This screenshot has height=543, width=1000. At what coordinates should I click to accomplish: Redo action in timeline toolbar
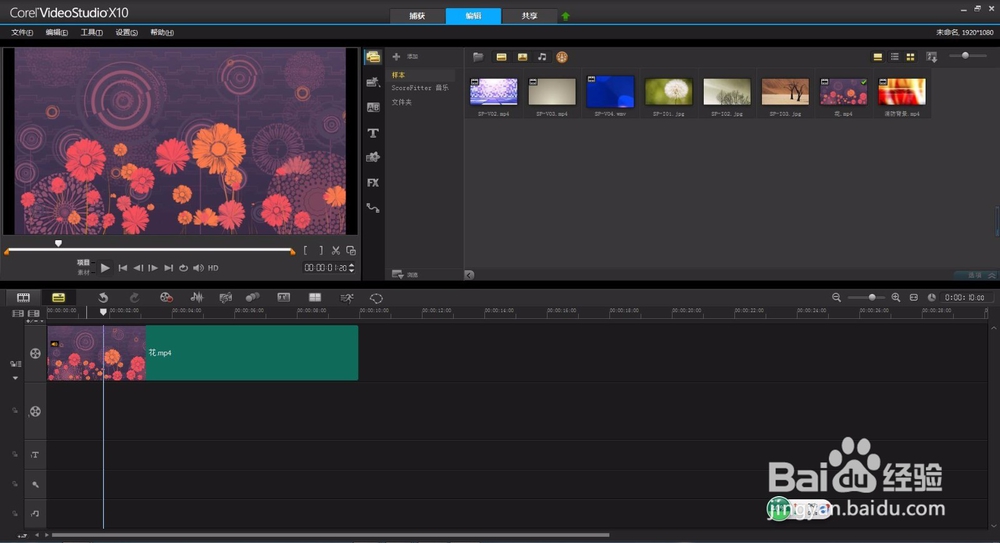coord(134,297)
